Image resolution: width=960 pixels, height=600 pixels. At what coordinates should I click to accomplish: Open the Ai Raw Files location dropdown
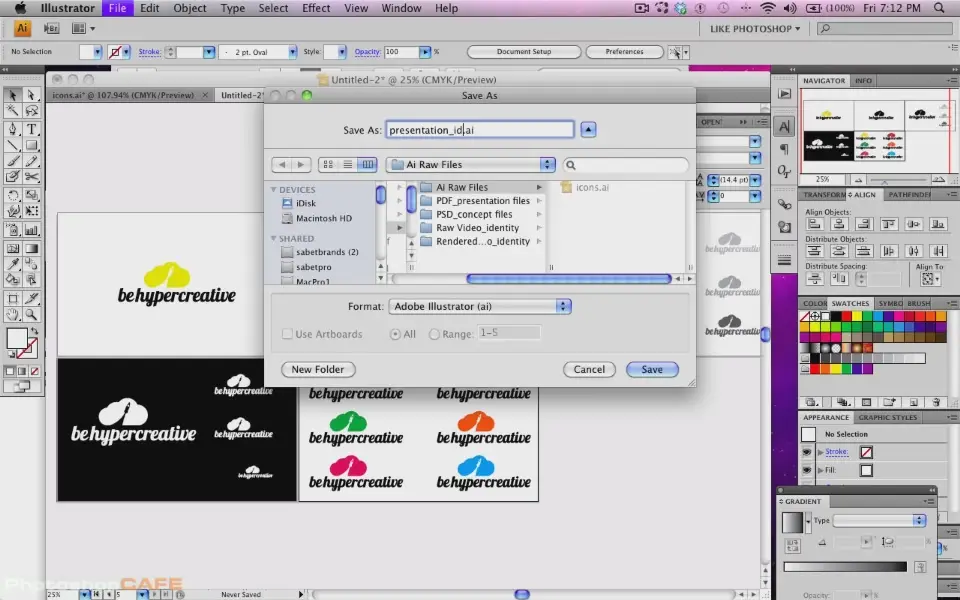click(x=470, y=164)
